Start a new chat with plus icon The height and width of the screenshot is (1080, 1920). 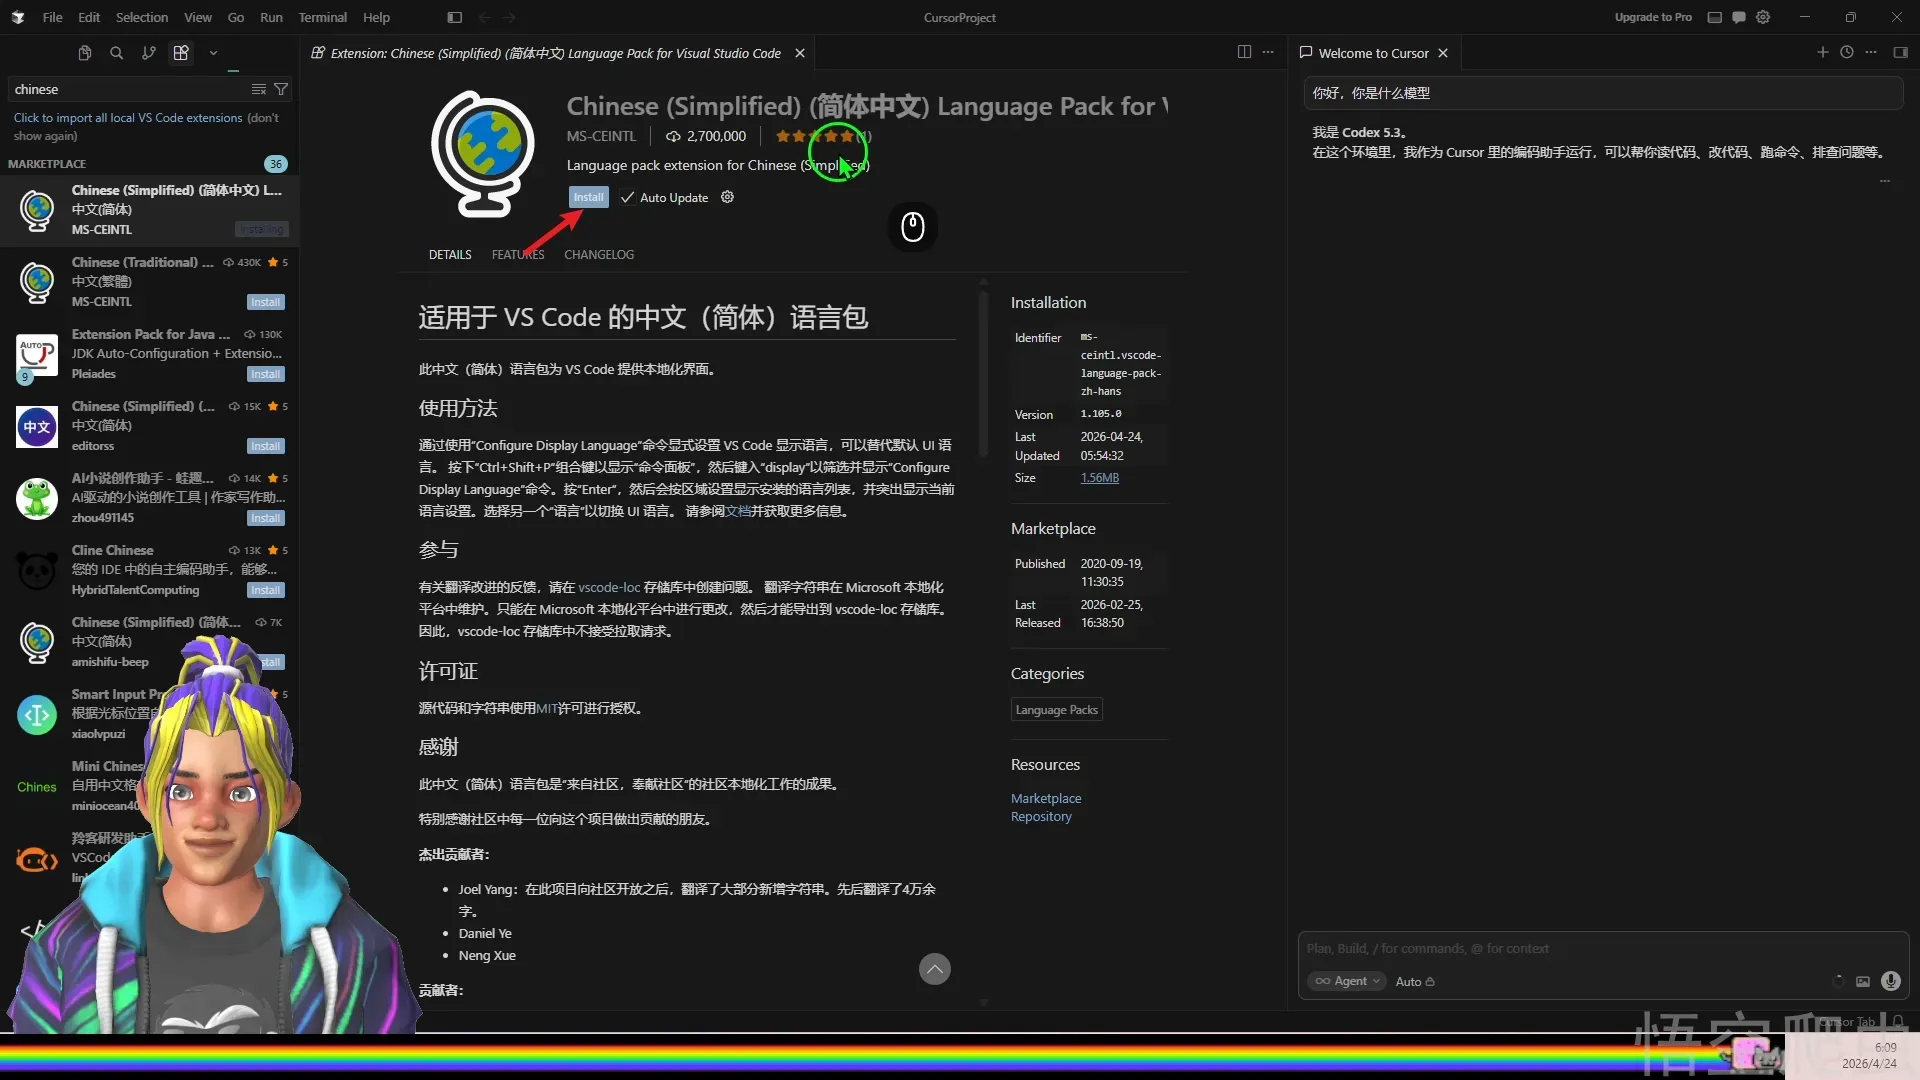point(1822,53)
